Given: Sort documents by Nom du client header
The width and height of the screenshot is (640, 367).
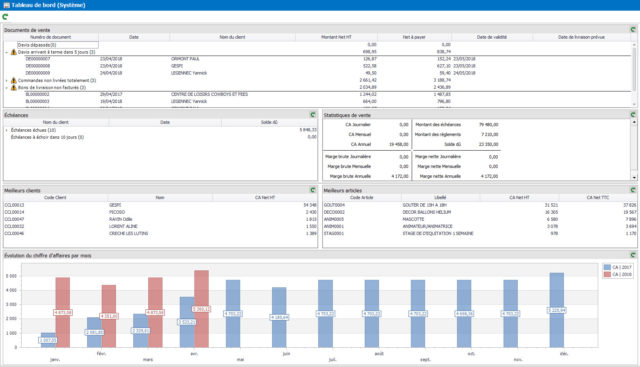Looking at the screenshot, I should (232, 37).
